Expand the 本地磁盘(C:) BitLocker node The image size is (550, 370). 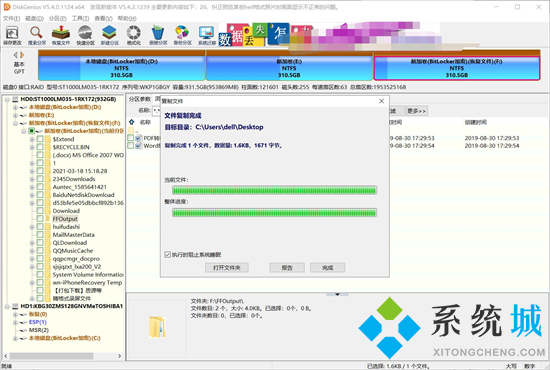(15, 338)
